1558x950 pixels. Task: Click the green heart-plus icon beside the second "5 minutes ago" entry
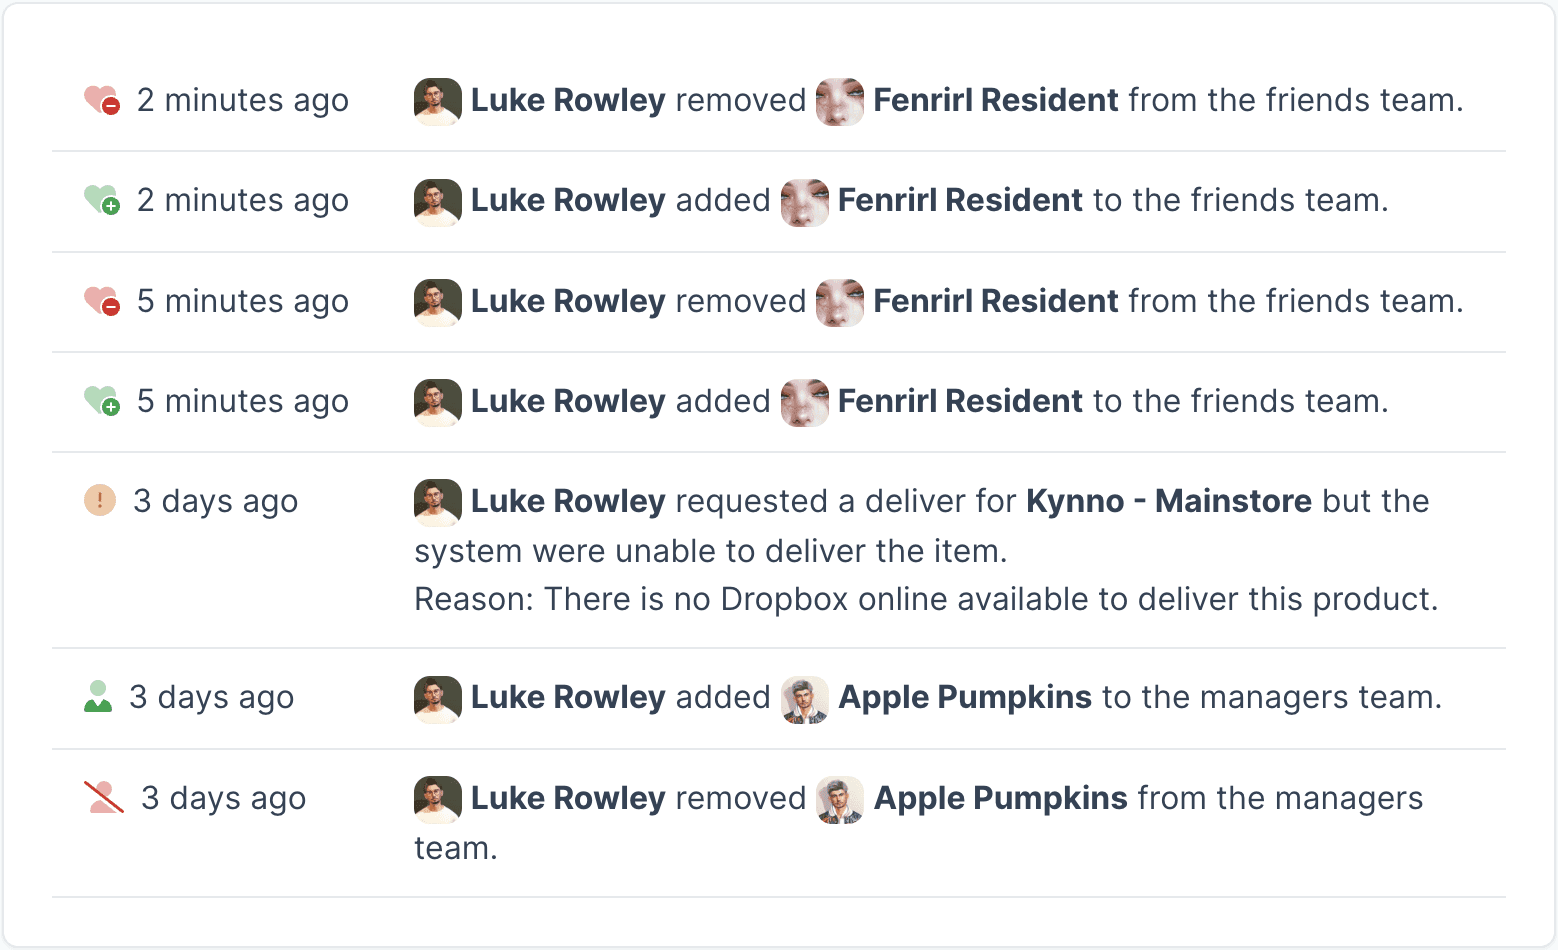coord(102,401)
